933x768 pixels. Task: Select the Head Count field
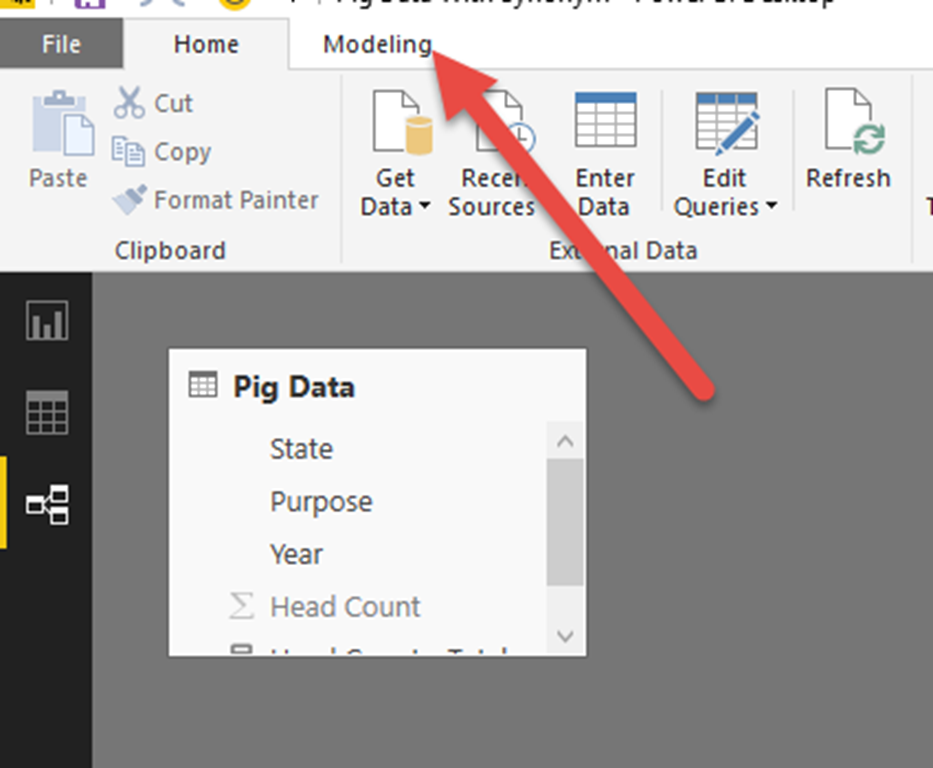coord(345,606)
